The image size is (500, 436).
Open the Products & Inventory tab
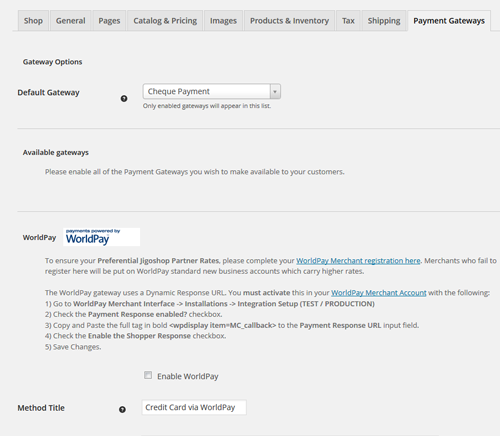point(289,21)
